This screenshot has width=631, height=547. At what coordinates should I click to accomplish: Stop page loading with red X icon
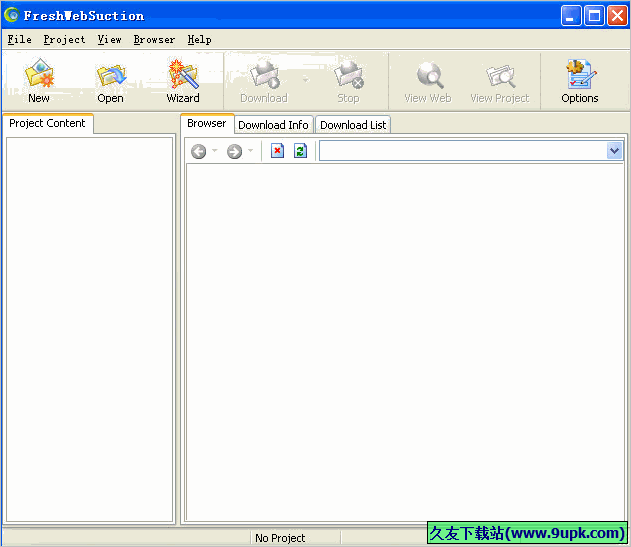[277, 151]
